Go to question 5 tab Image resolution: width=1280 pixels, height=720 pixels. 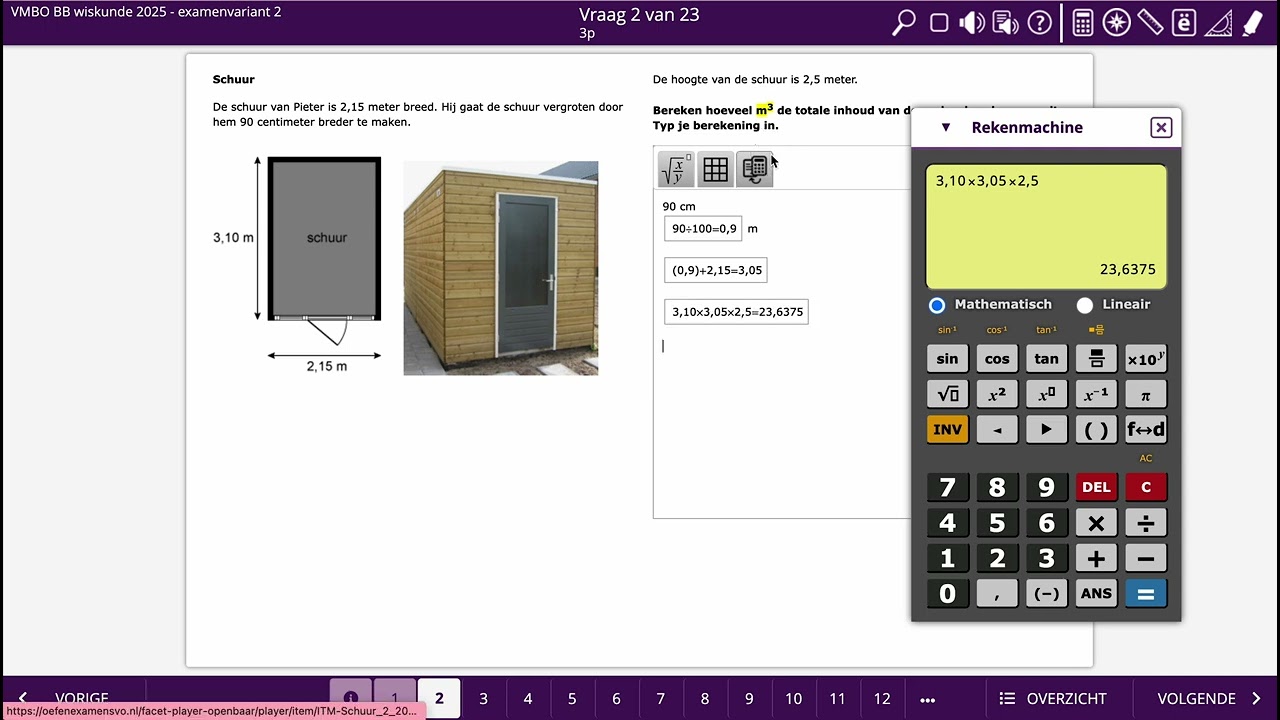point(572,699)
